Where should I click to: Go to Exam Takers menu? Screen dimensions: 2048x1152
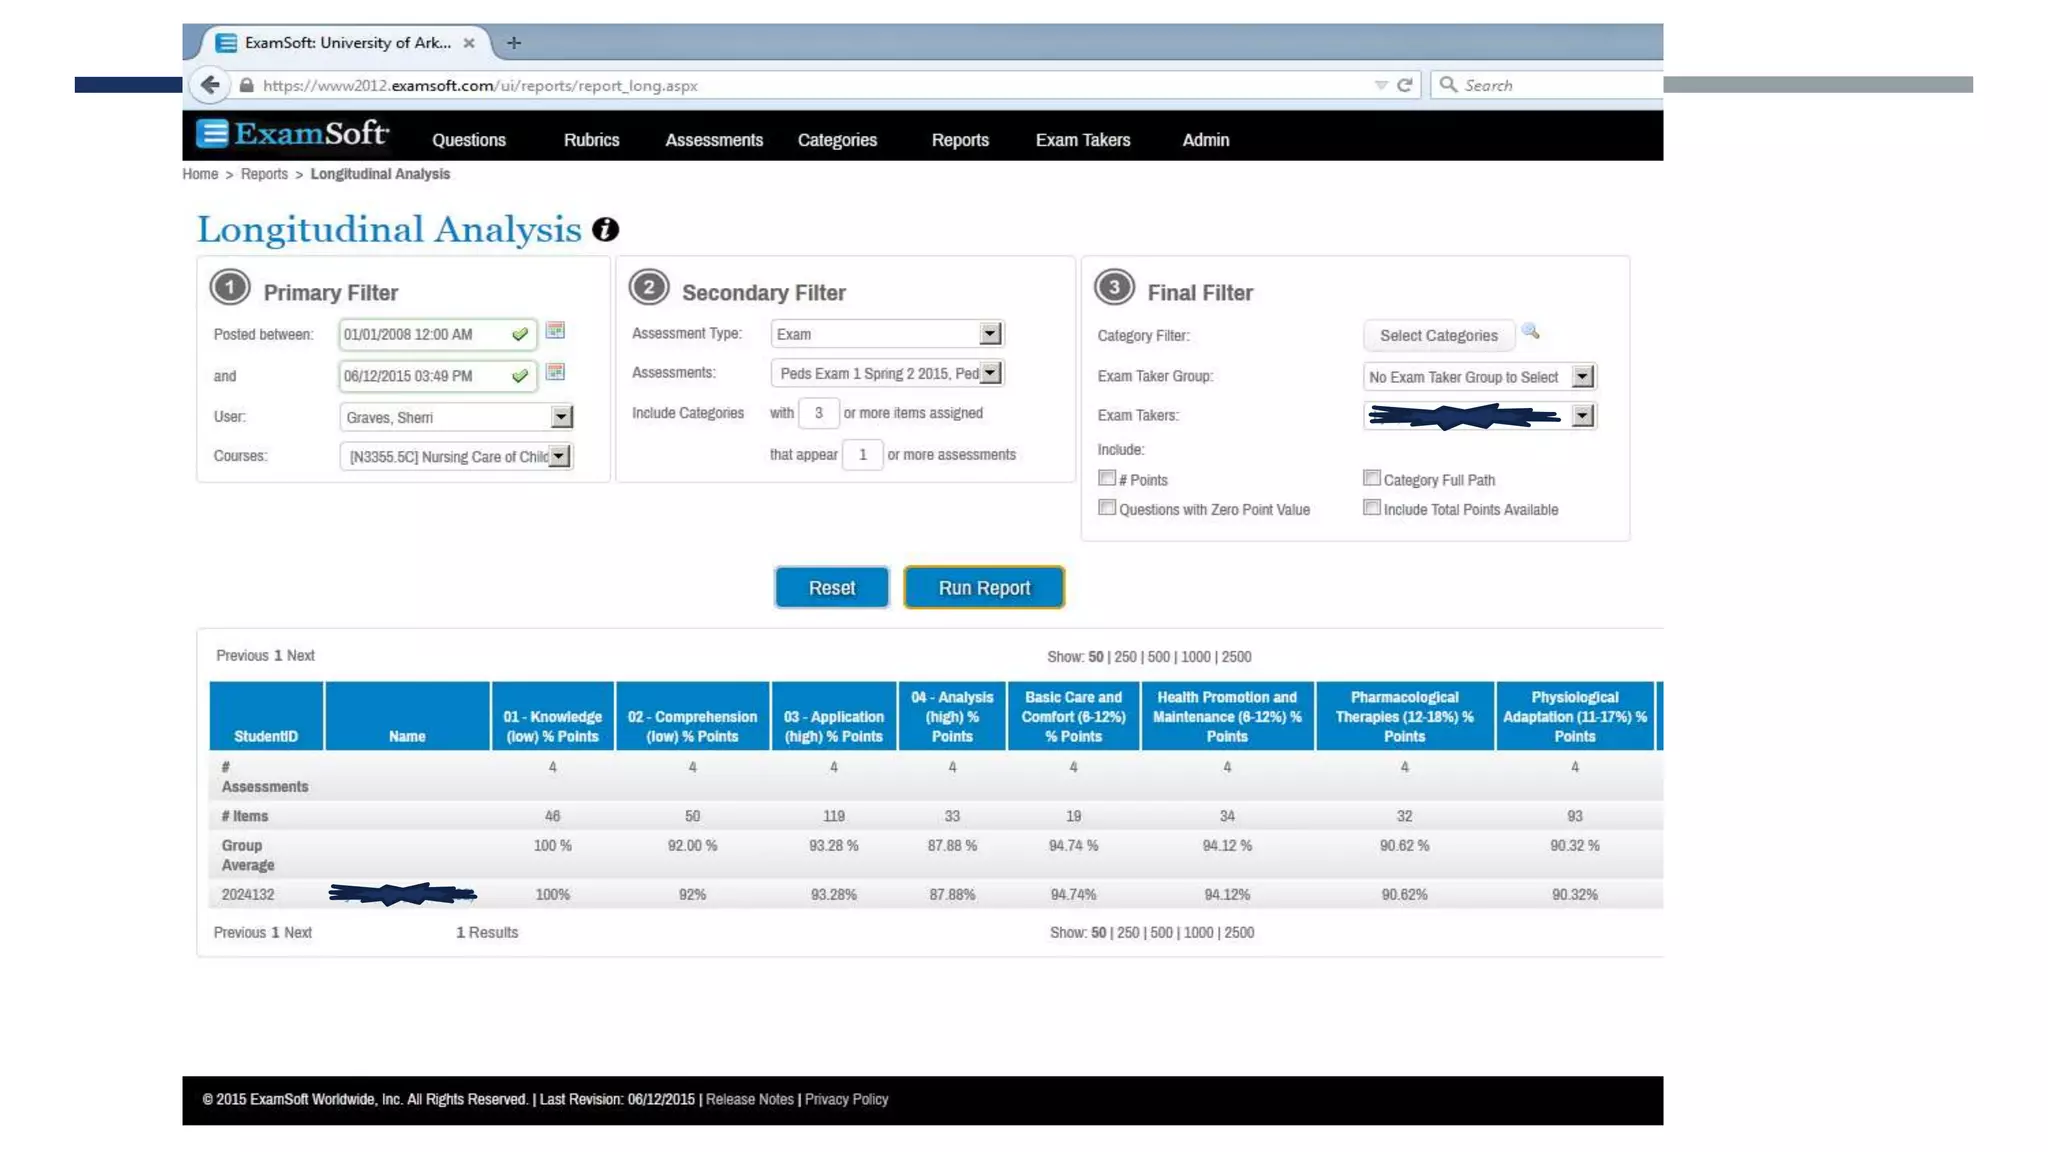click(x=1082, y=140)
